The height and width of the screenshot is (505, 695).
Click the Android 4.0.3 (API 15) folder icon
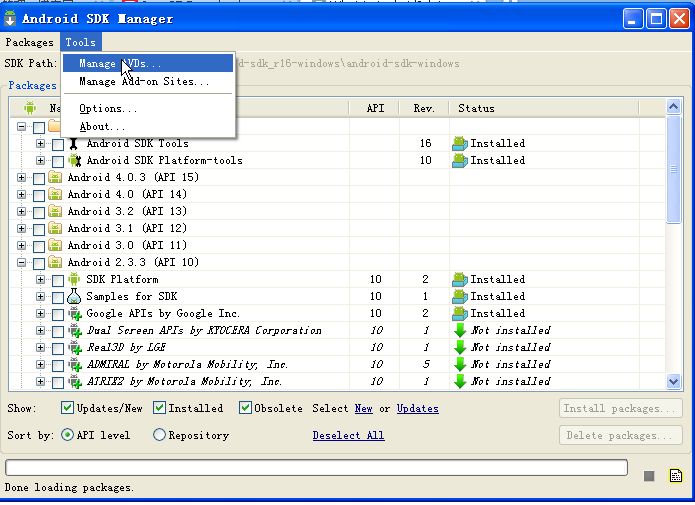(55, 177)
